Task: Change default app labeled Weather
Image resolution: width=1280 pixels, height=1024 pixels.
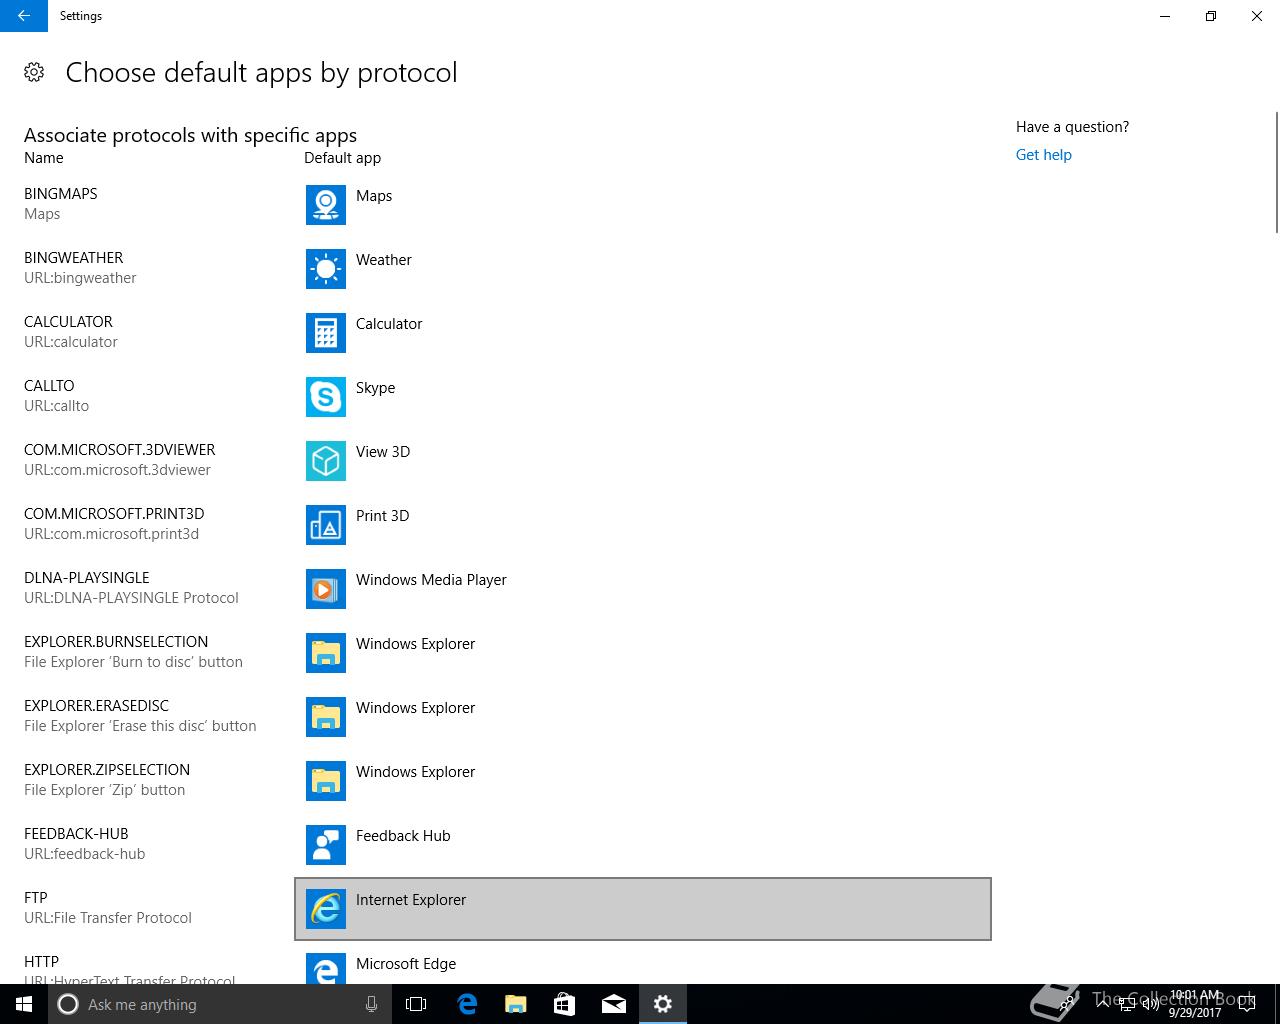Action: pos(643,269)
